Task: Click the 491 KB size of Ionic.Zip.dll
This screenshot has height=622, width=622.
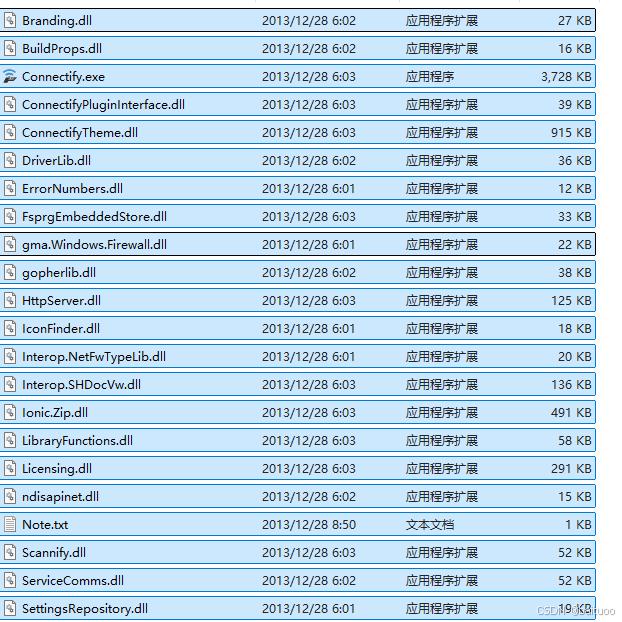Action: click(x=571, y=413)
